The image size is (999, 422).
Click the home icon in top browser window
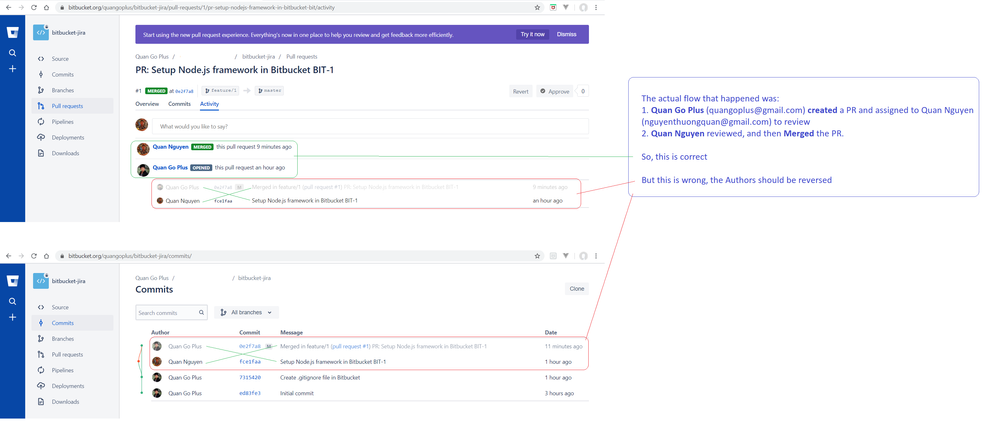coord(47,8)
